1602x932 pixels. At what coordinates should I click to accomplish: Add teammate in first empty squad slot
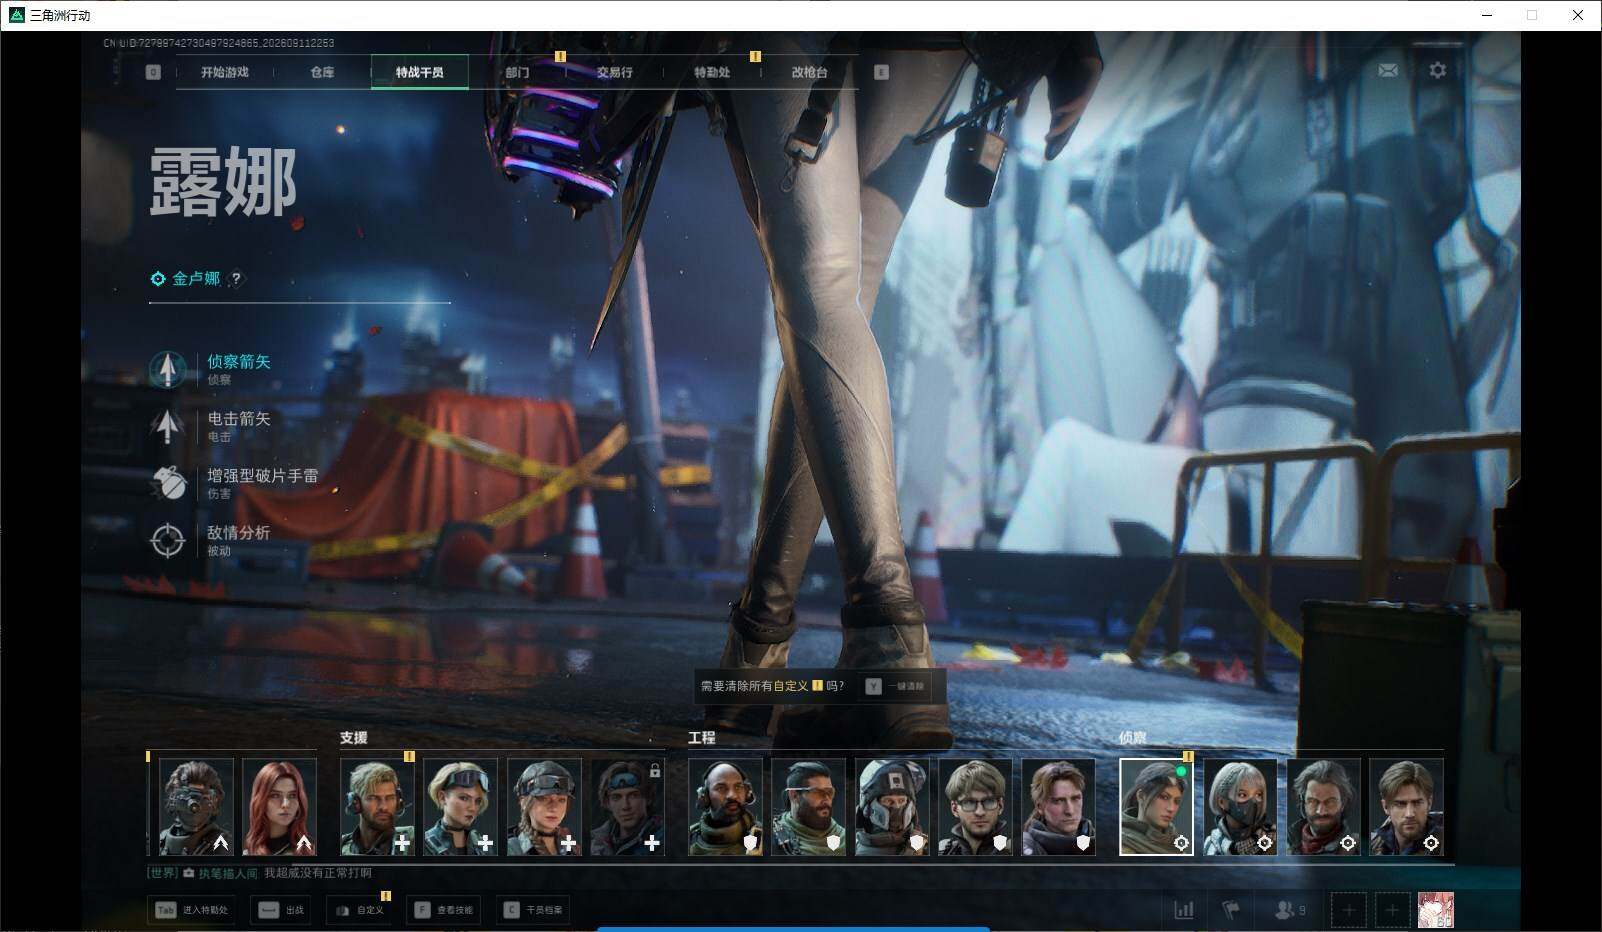[x=1349, y=910]
